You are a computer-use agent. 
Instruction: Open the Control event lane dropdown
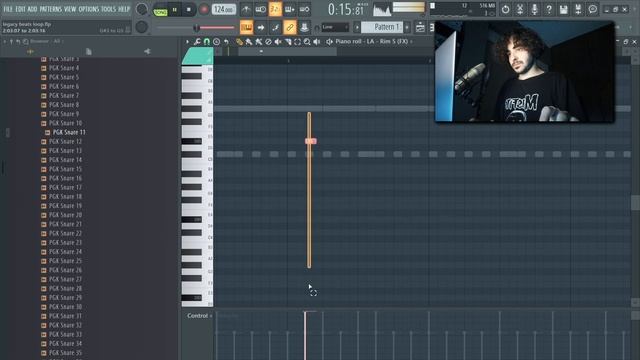(x=200, y=316)
